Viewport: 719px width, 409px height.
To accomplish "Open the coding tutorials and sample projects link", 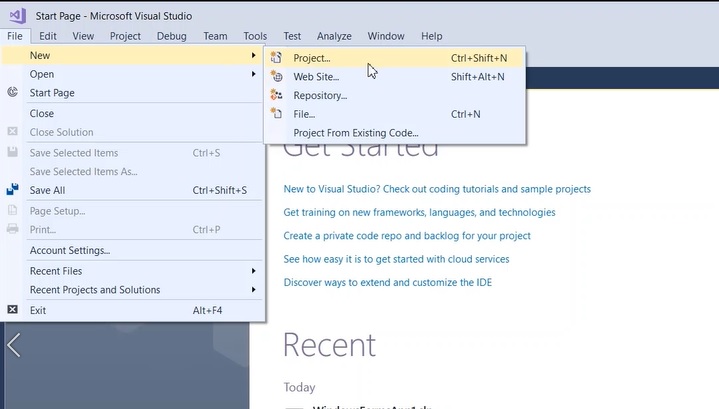I will [x=437, y=189].
